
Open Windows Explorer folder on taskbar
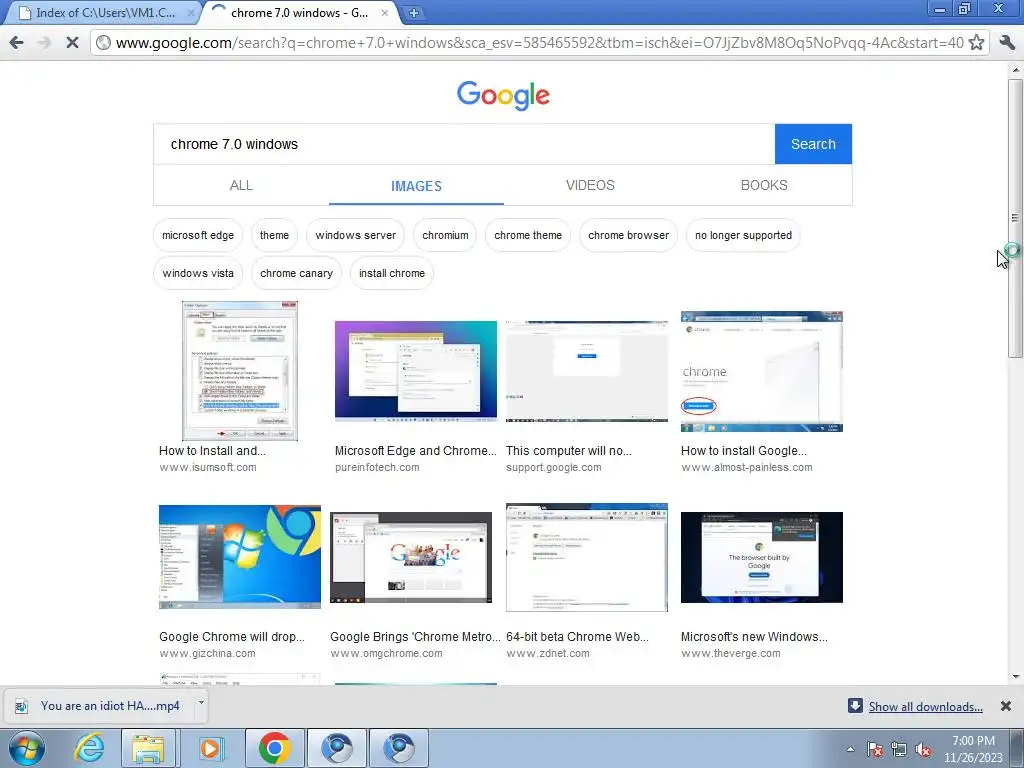coord(148,748)
